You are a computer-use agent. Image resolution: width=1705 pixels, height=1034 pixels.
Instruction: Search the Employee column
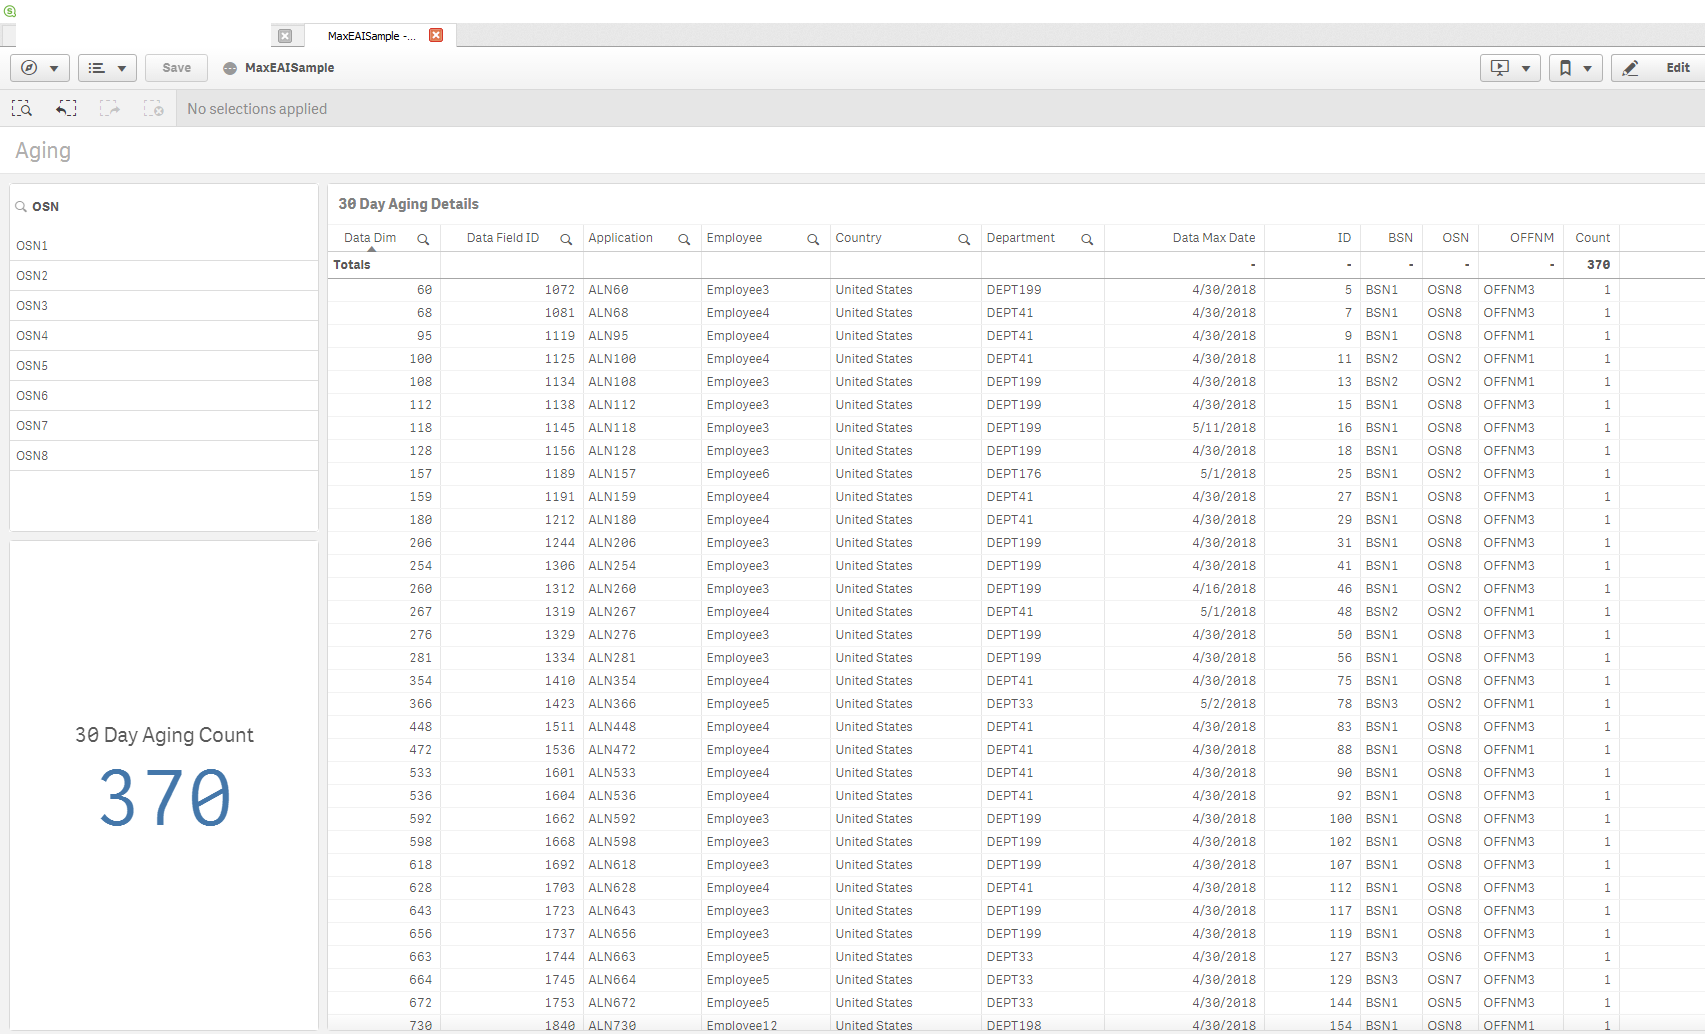coord(813,239)
